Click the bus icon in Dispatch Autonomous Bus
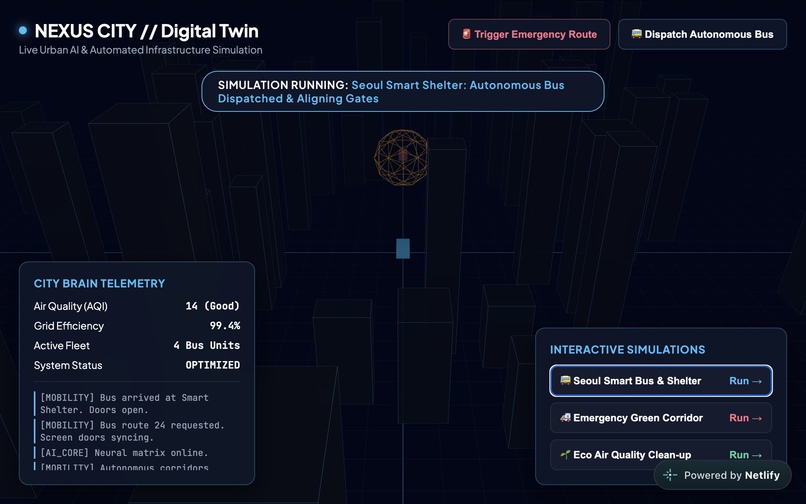Image resolution: width=806 pixels, height=504 pixels. [636, 34]
